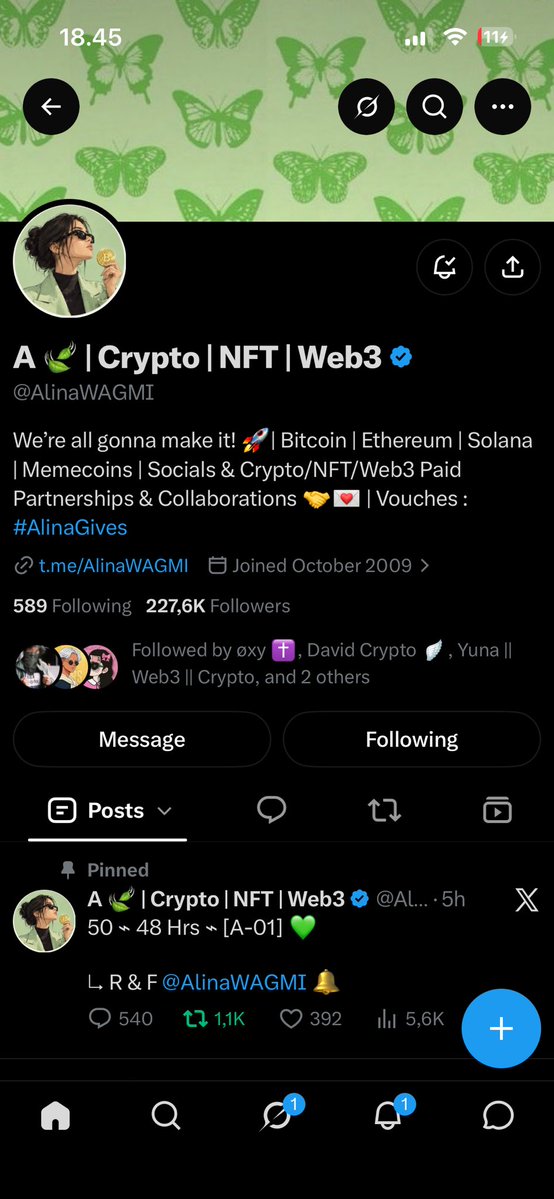Switch to the Reposts tab icon
The image size is (554, 1199).
coord(384,810)
